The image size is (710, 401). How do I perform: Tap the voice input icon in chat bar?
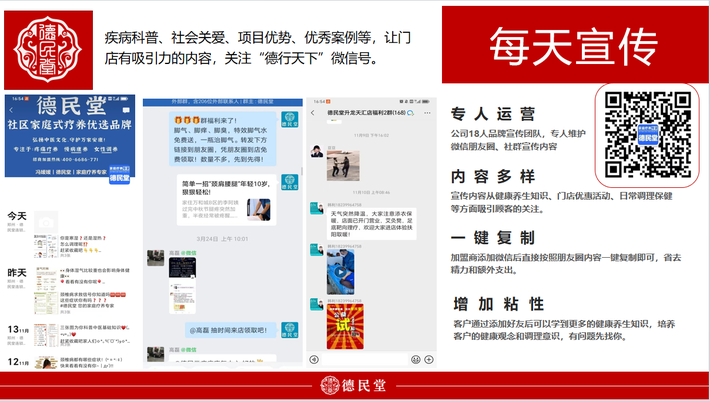[314, 359]
